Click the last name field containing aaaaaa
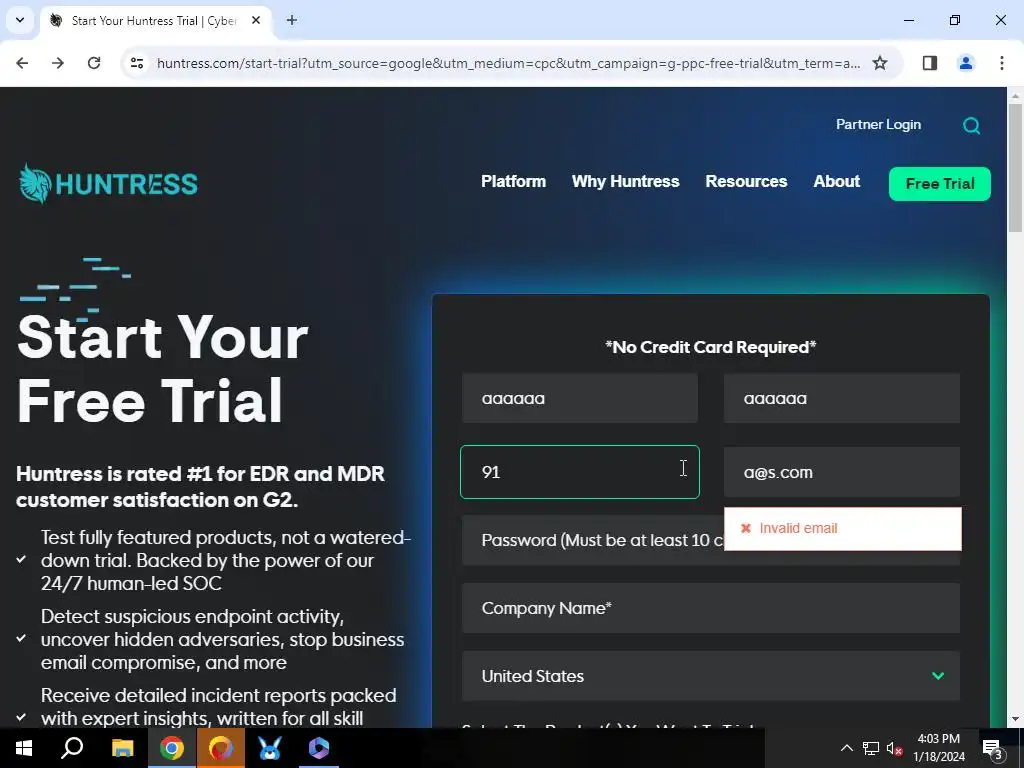The width and height of the screenshot is (1024, 768). tap(842, 398)
